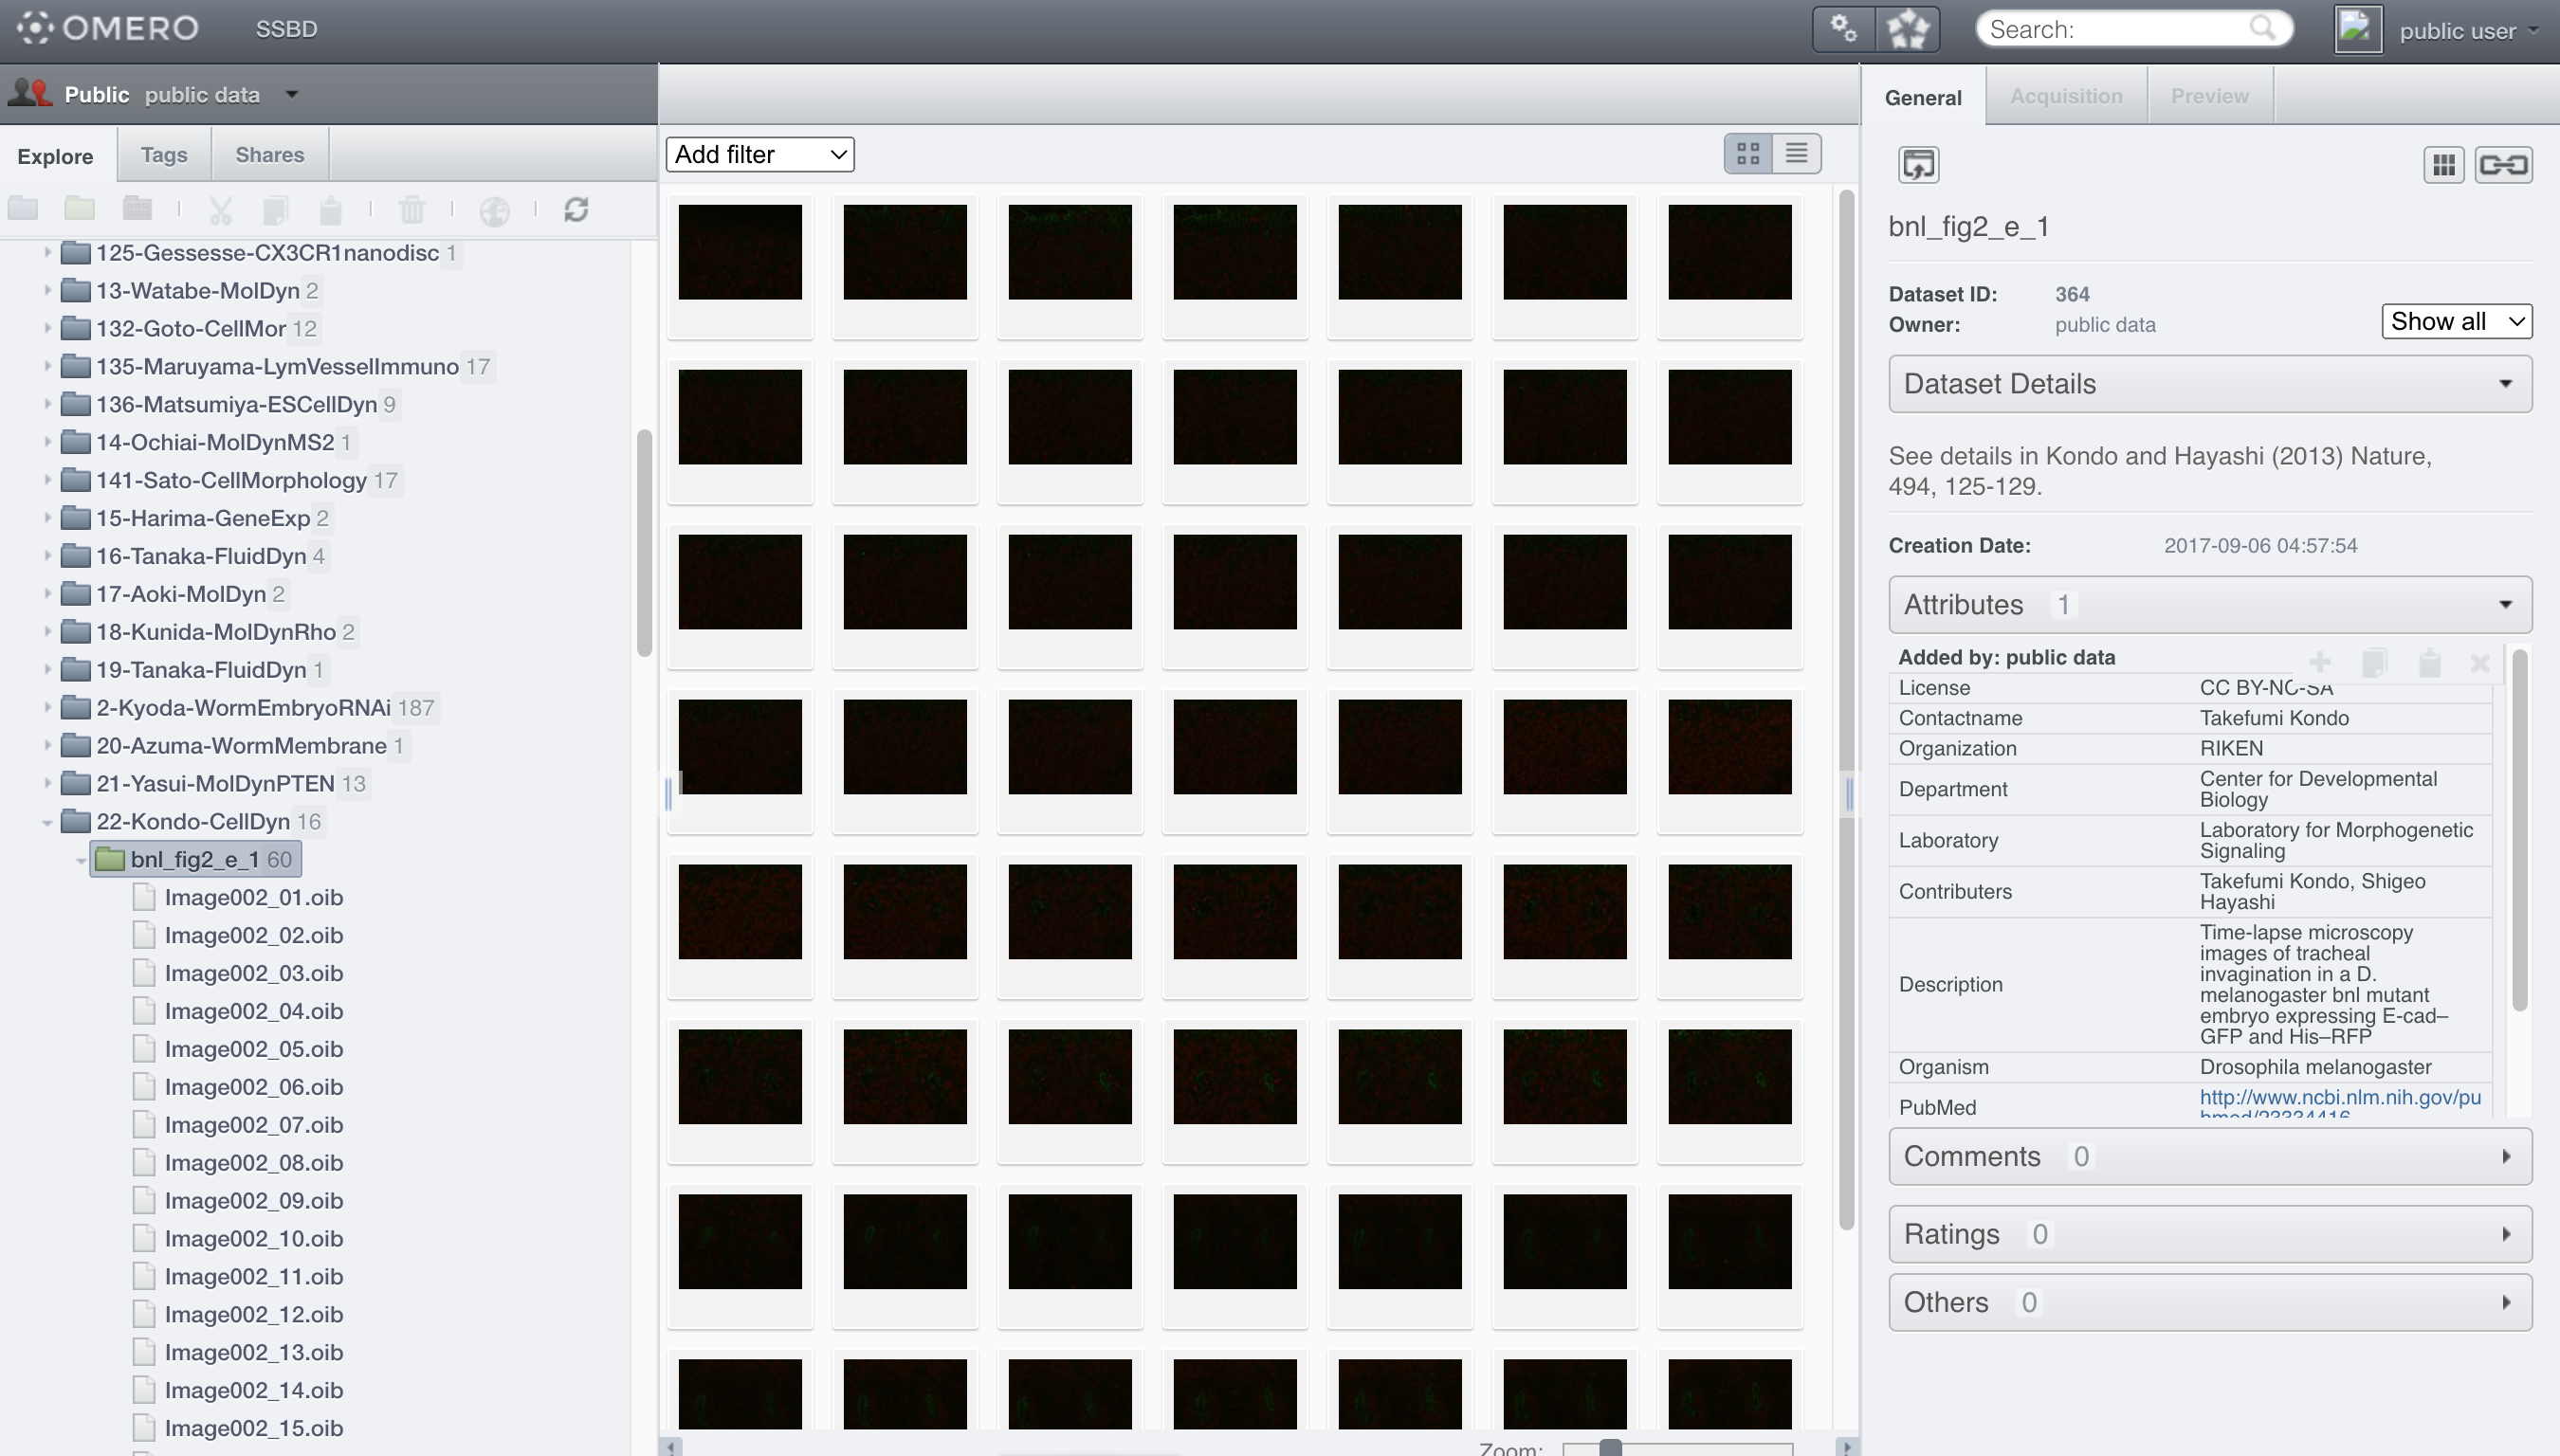Open the Acquisition tab
2560x1456 pixels.
(2066, 97)
